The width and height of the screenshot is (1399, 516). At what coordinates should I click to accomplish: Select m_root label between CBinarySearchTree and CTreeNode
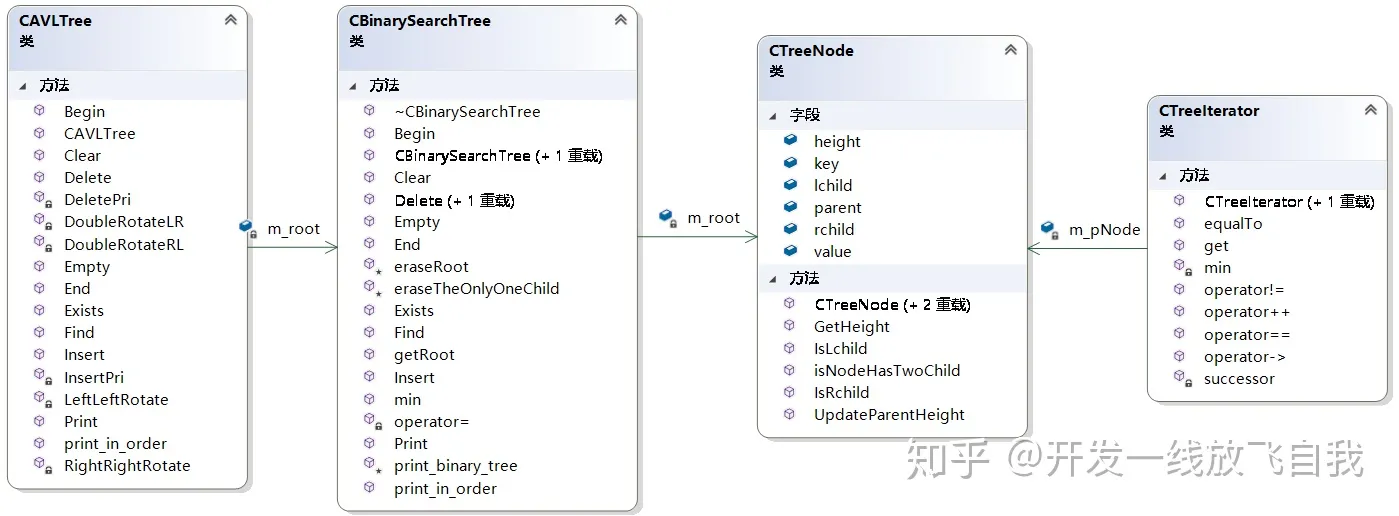pyautogui.click(x=714, y=217)
